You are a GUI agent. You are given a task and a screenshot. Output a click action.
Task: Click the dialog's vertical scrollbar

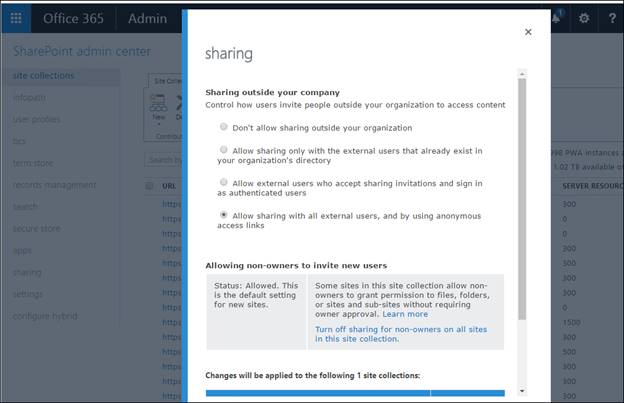point(522,200)
